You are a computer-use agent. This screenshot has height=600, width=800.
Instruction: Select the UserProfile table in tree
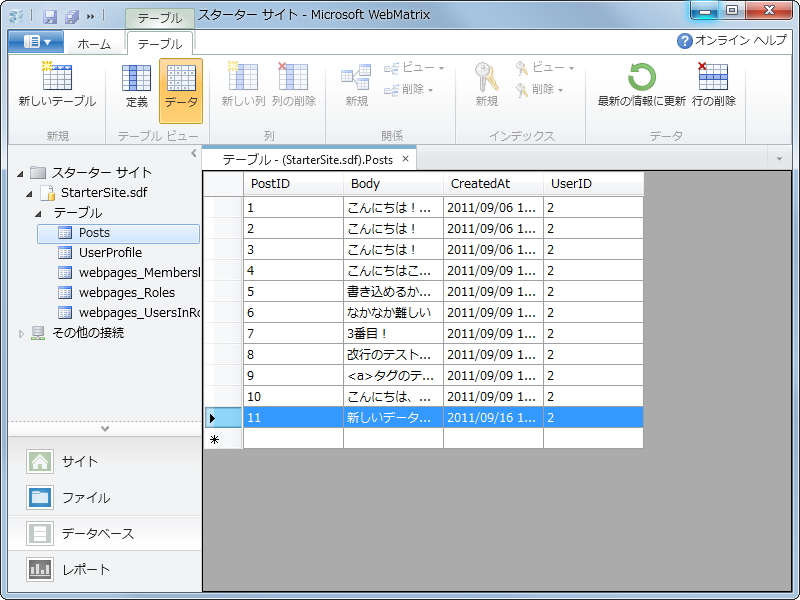click(x=110, y=253)
